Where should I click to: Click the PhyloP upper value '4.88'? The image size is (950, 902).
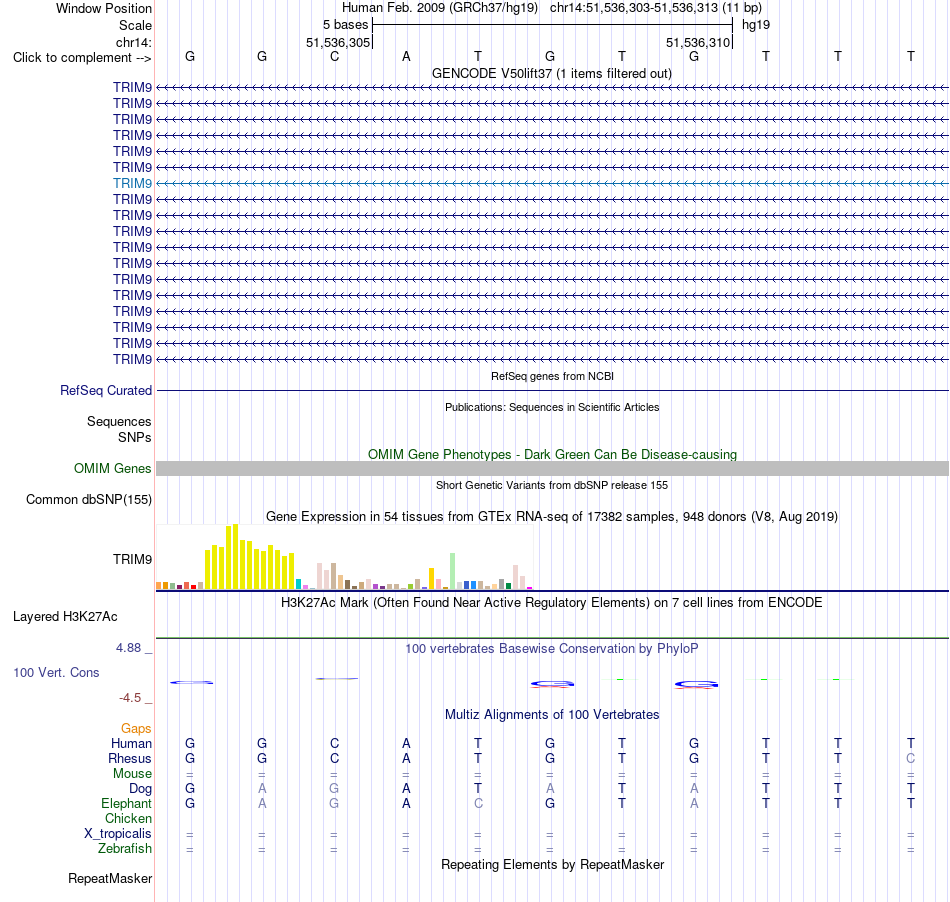128,648
